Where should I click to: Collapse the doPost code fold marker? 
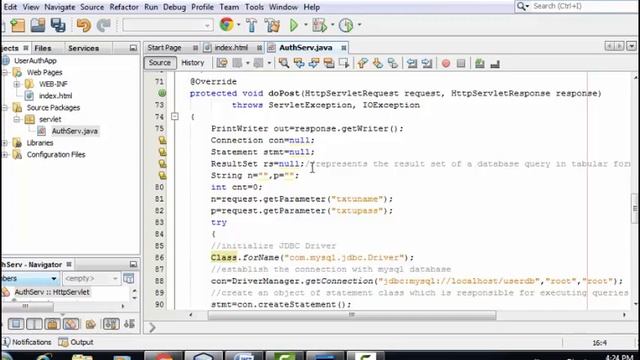pyautogui.click(x=175, y=116)
